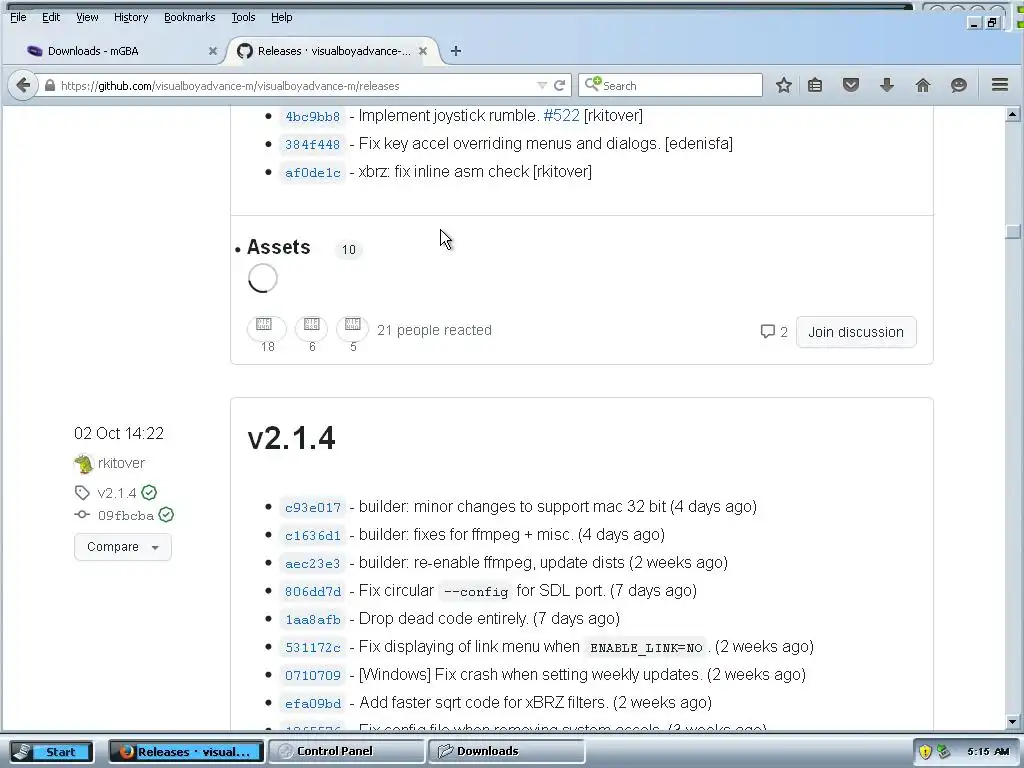Click the Join discussion button
This screenshot has width=1024, height=768.
pyautogui.click(x=856, y=332)
